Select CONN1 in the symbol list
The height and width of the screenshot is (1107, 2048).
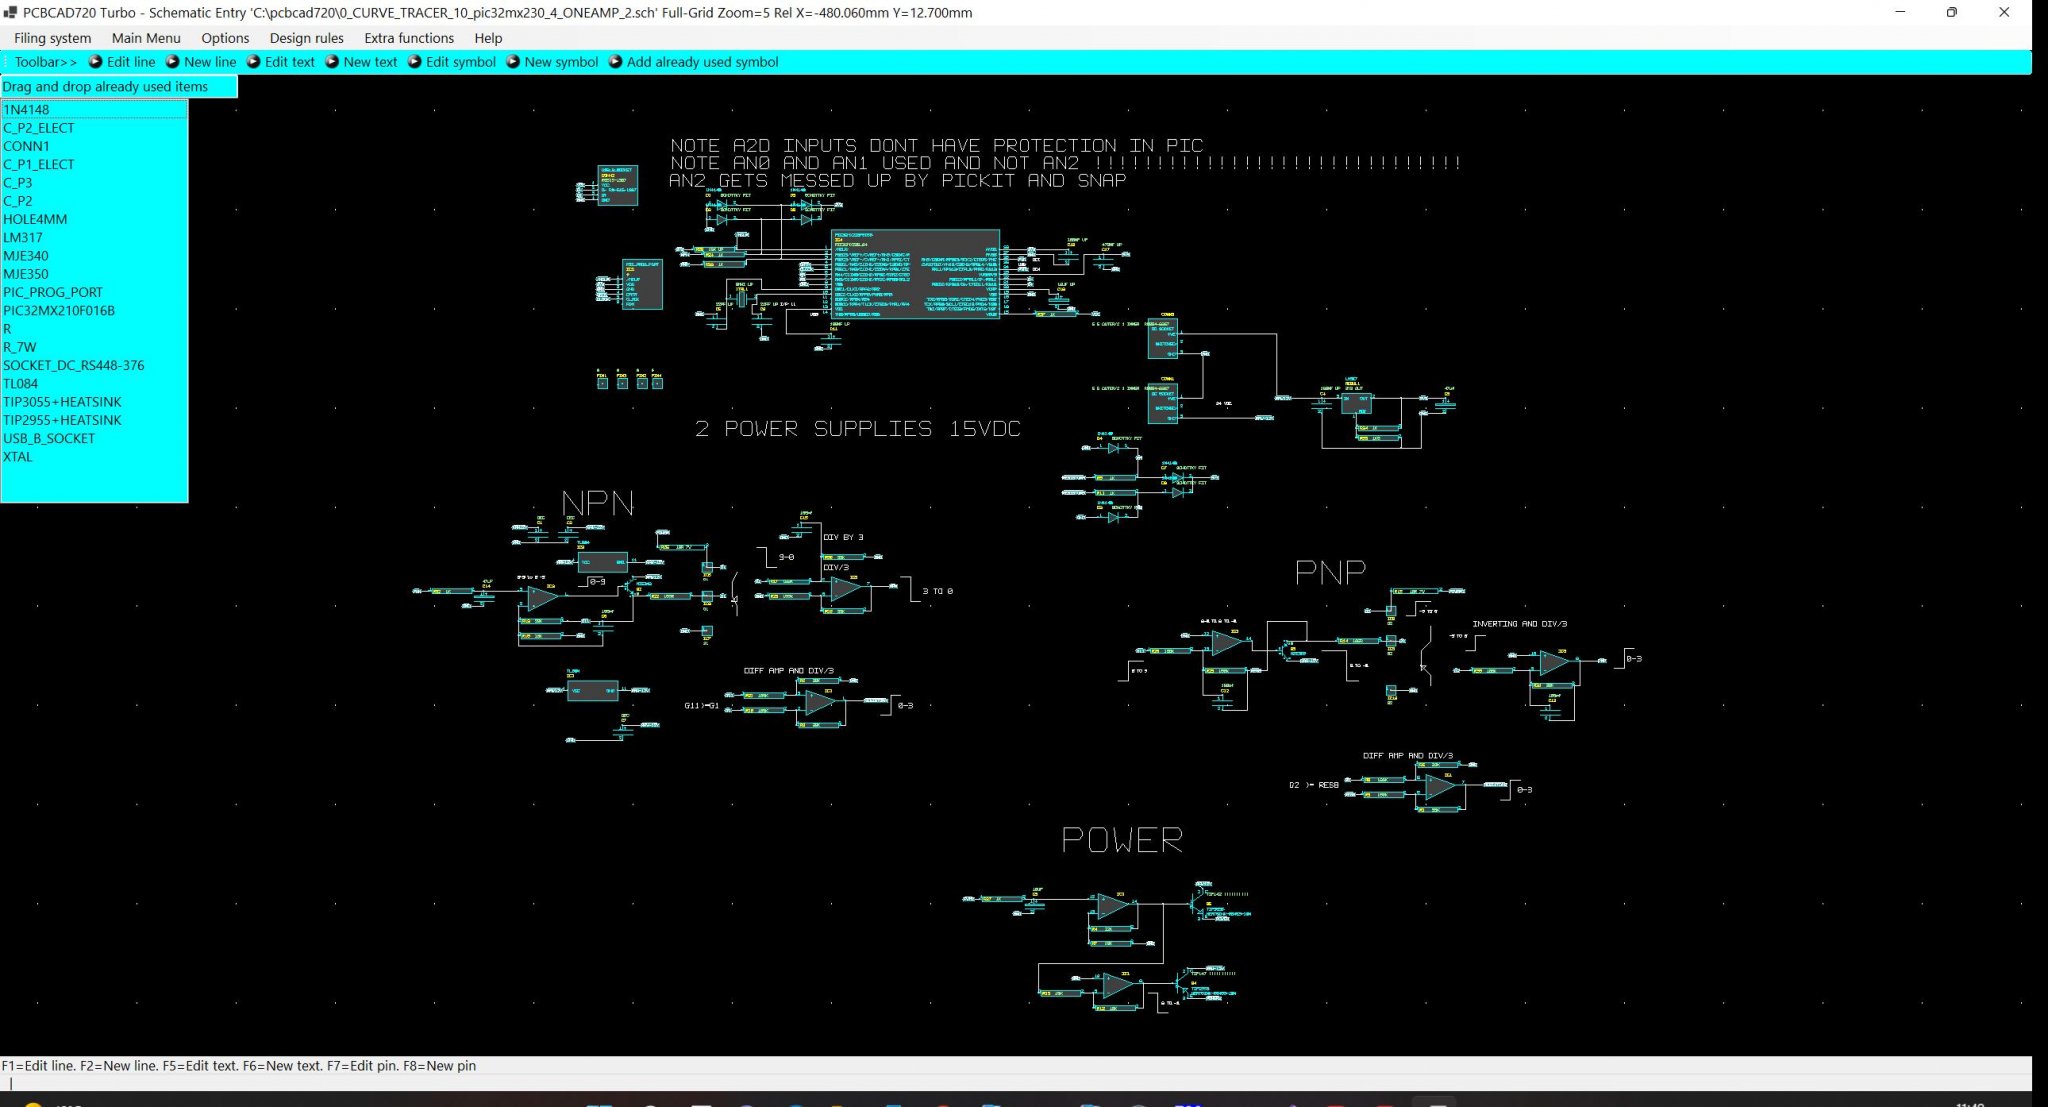pos(94,146)
